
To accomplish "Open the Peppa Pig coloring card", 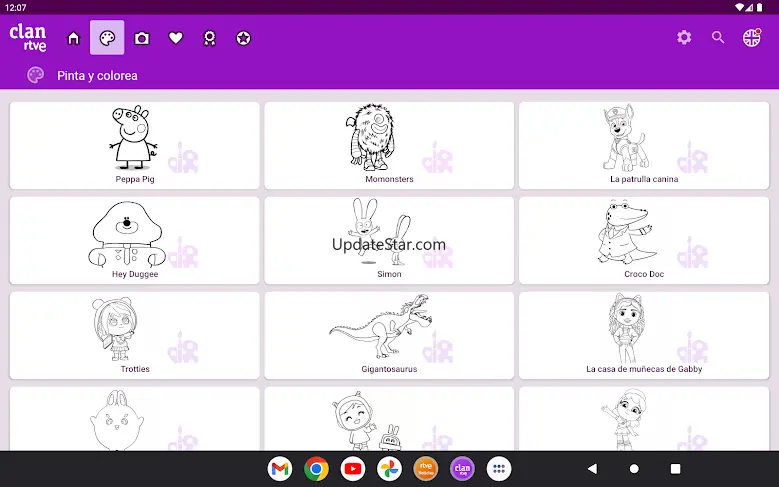I will click(x=135, y=146).
